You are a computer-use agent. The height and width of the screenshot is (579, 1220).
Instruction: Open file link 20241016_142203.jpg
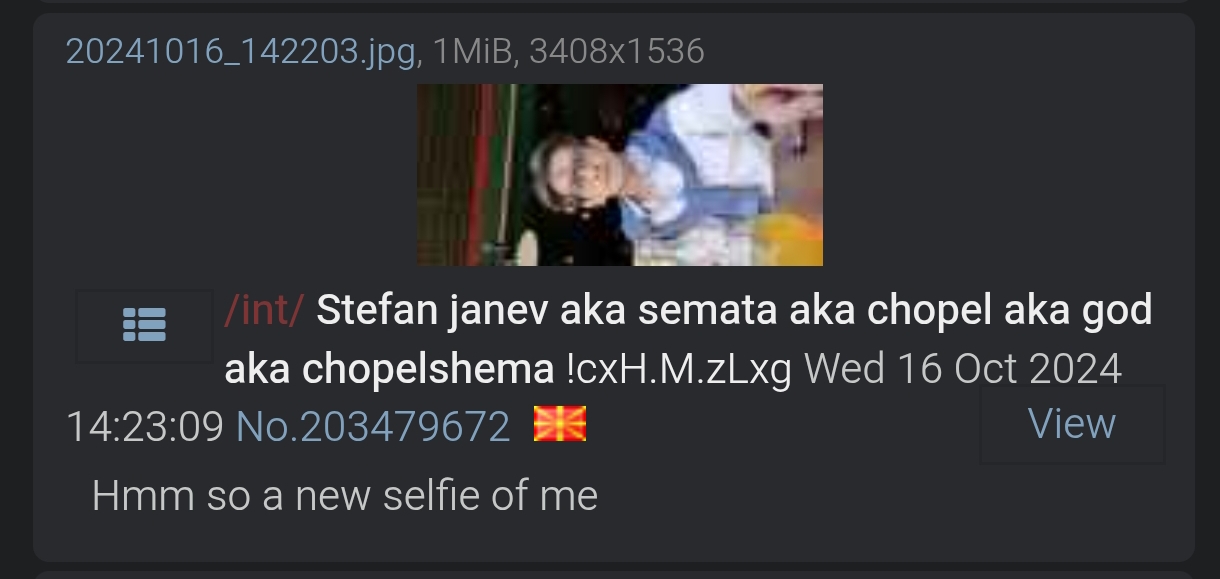click(x=241, y=50)
